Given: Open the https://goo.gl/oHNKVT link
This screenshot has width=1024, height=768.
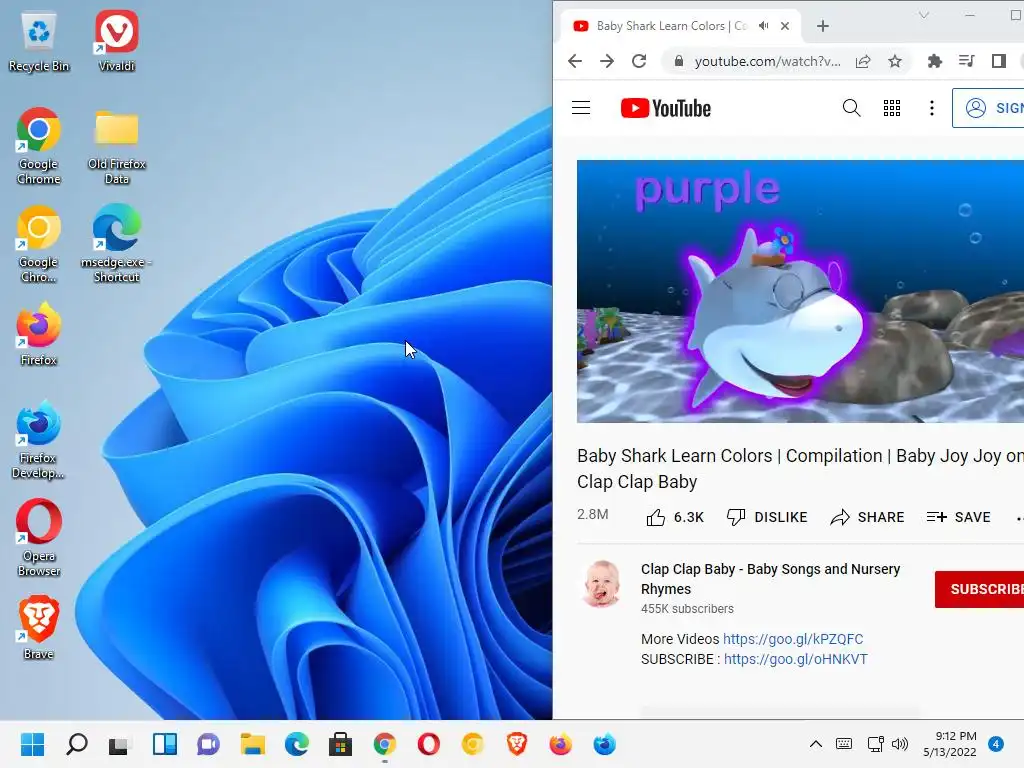Looking at the screenshot, I should coord(795,659).
